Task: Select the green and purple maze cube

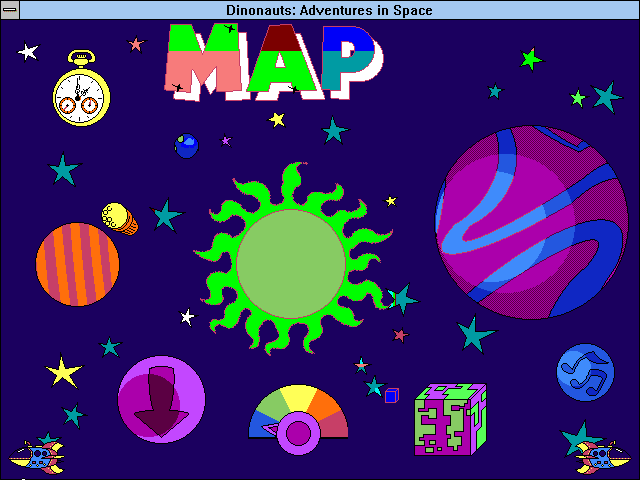Action: coord(449,419)
